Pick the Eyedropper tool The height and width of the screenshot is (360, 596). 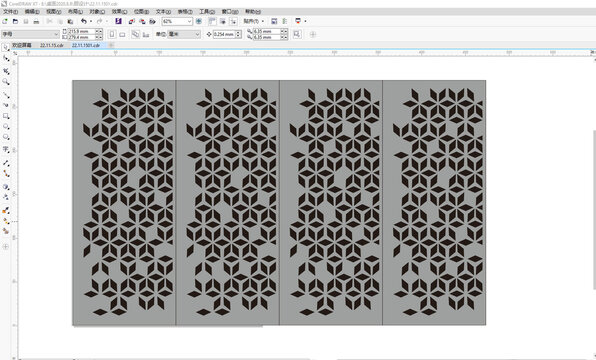click(x=6, y=210)
